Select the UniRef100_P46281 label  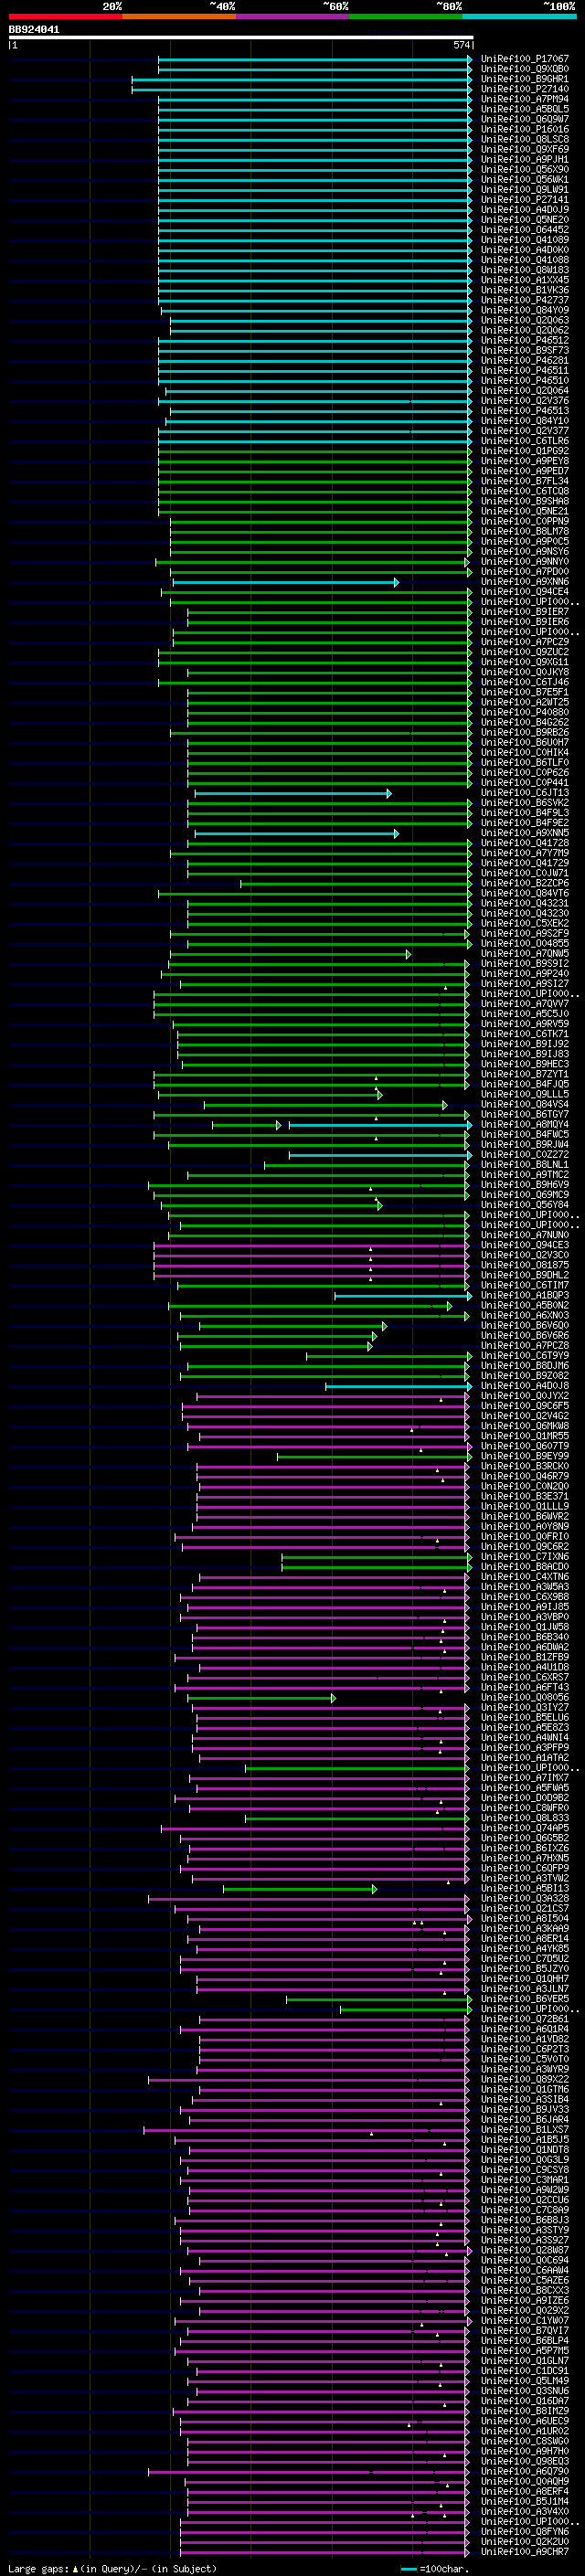point(525,360)
